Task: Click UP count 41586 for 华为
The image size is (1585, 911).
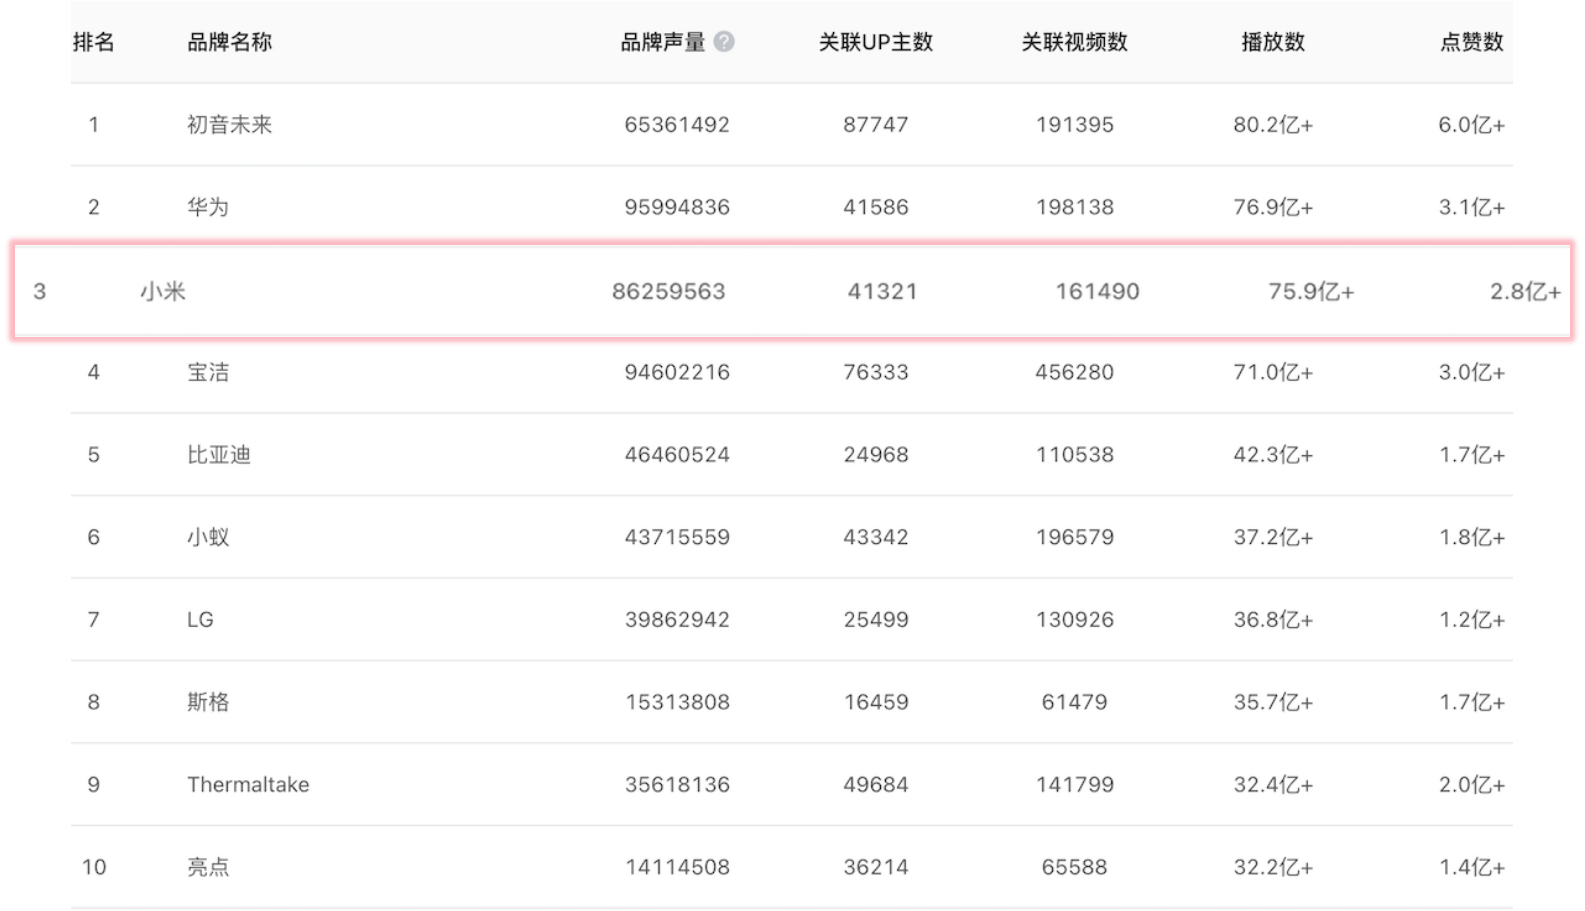Action: (876, 207)
